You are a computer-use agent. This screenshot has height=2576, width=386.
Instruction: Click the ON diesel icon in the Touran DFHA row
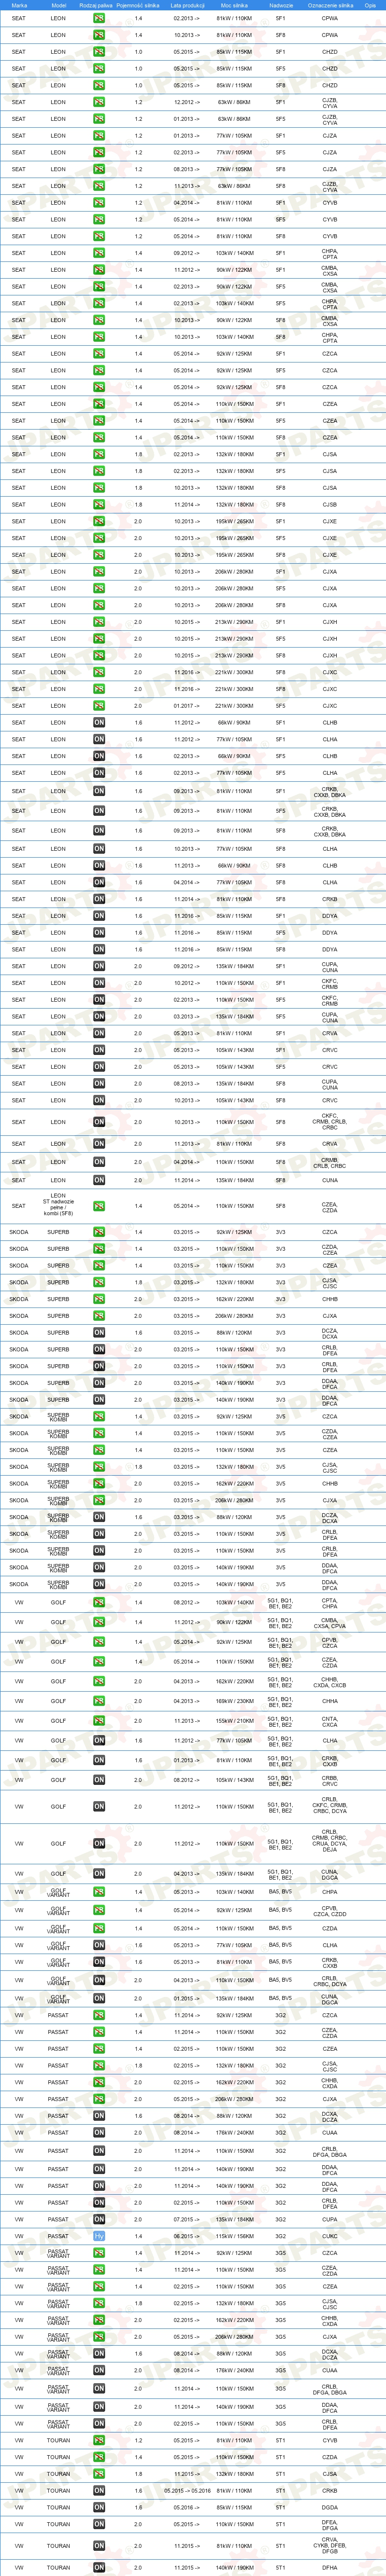tap(99, 2567)
